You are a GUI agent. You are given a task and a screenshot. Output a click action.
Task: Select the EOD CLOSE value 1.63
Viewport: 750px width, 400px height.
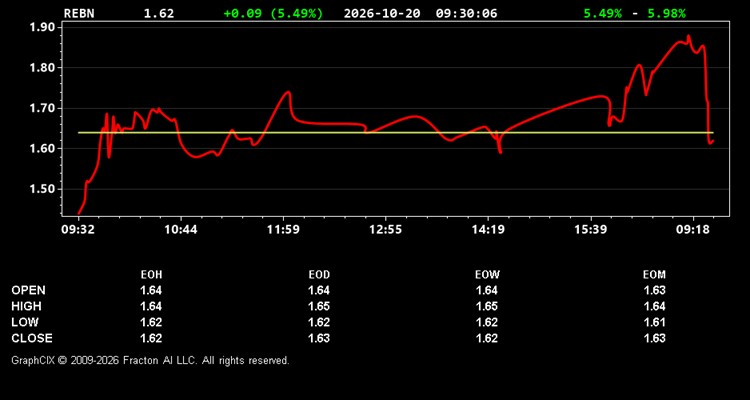tap(319, 338)
